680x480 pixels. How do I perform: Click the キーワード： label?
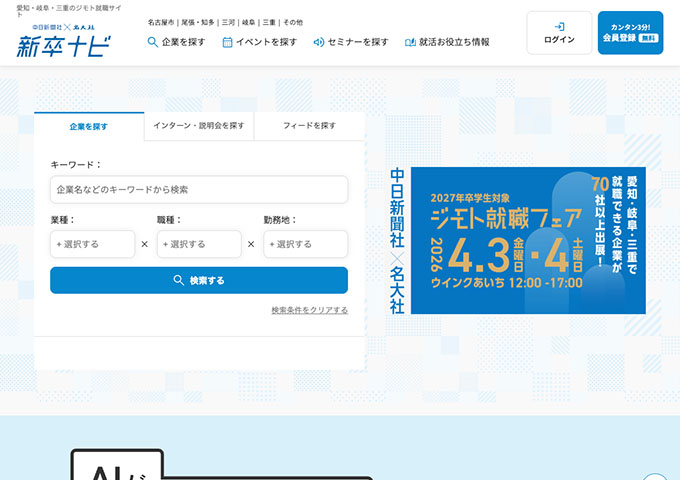[x=76, y=165]
